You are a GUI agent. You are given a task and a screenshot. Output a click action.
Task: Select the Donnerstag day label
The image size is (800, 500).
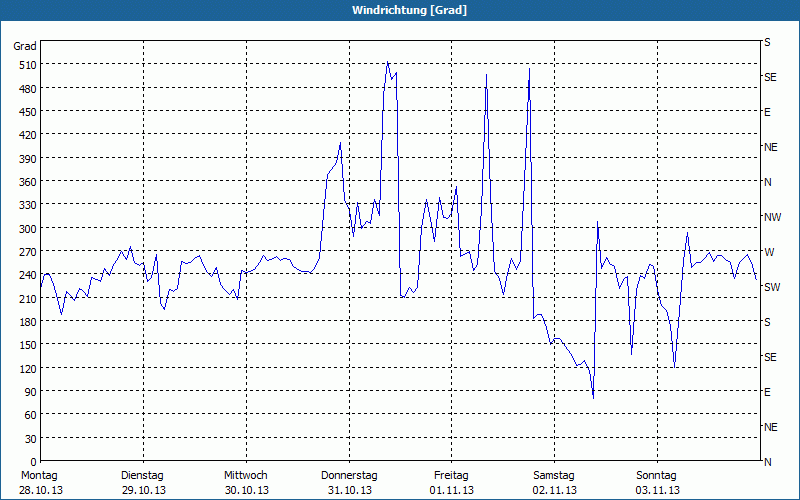tap(349, 476)
